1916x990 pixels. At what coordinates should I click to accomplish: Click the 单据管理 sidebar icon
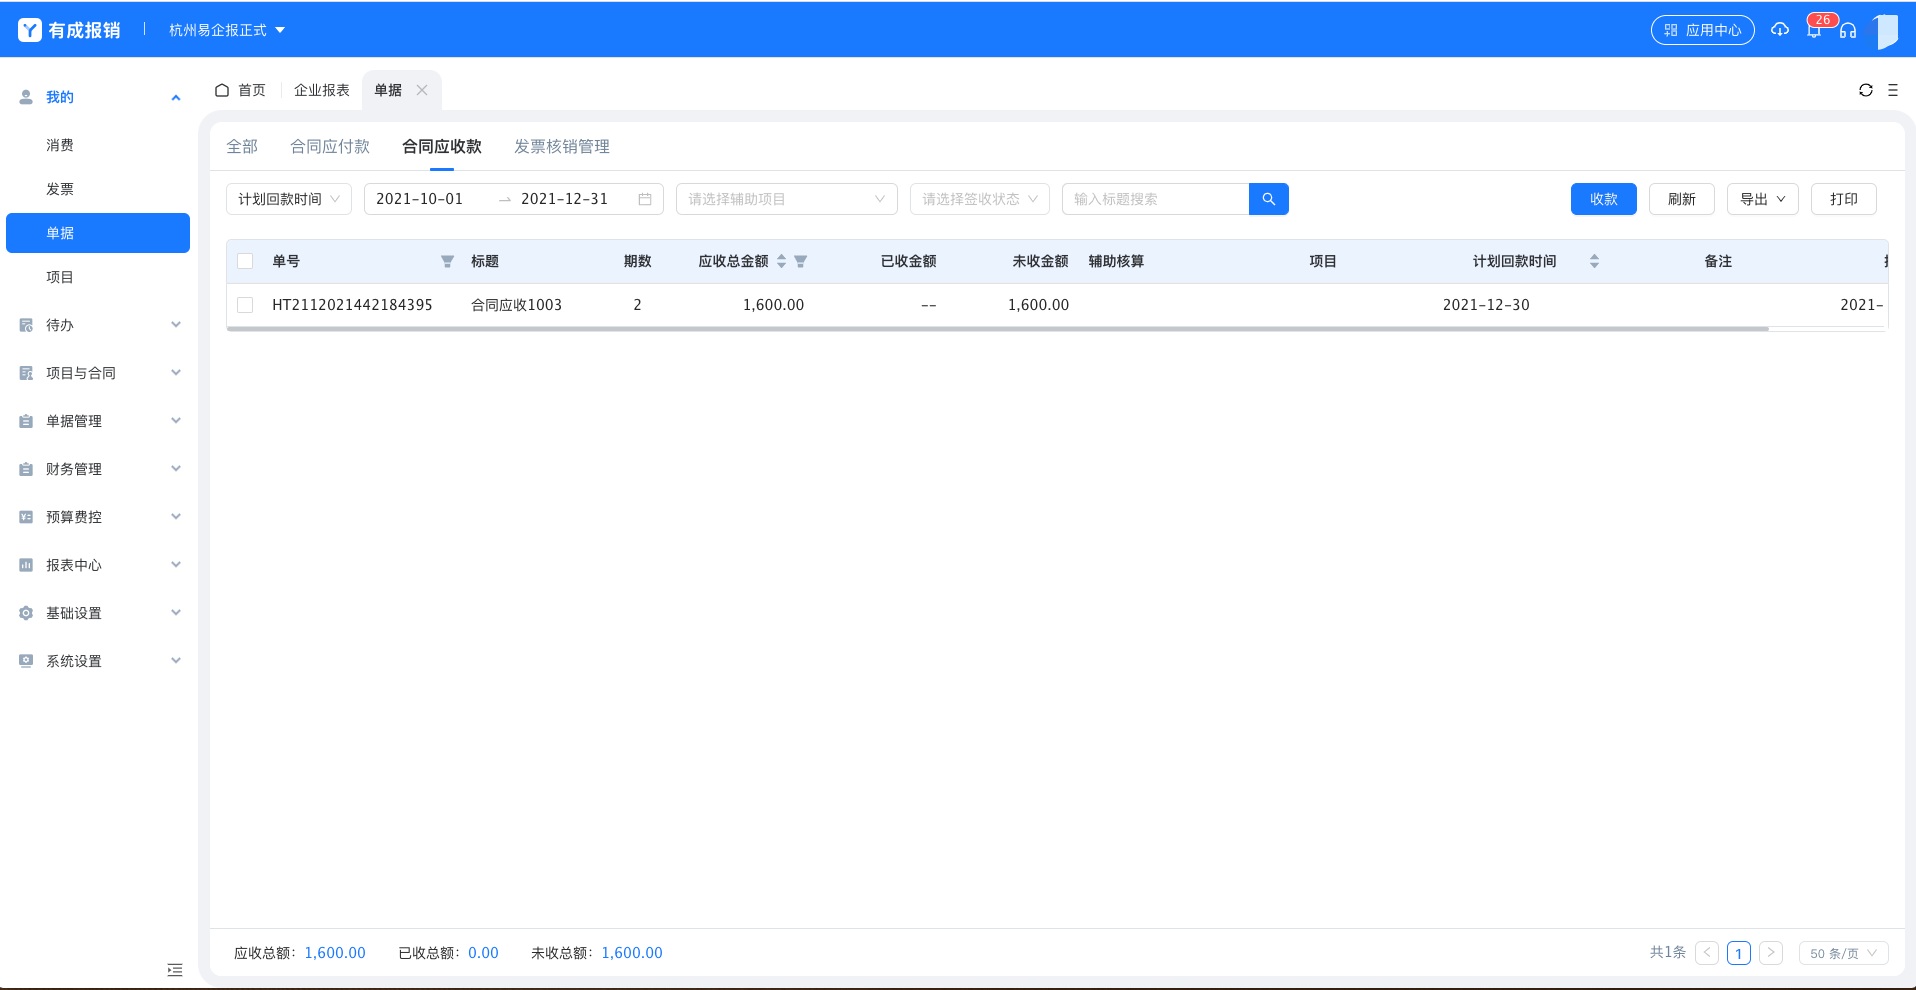click(26, 421)
